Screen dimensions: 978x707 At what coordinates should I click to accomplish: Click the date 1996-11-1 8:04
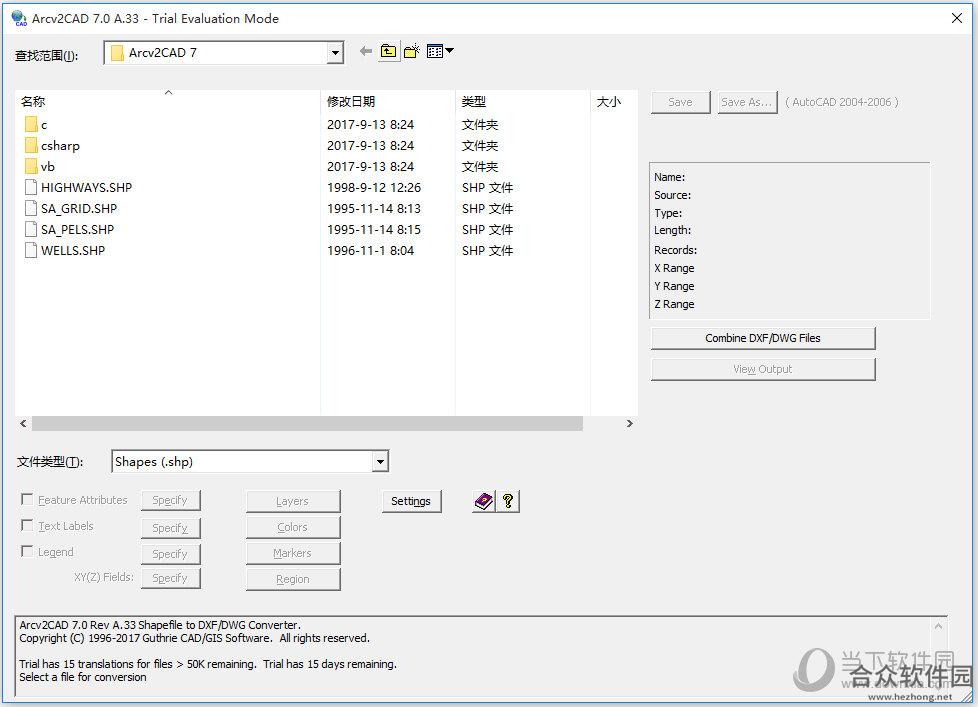click(370, 251)
